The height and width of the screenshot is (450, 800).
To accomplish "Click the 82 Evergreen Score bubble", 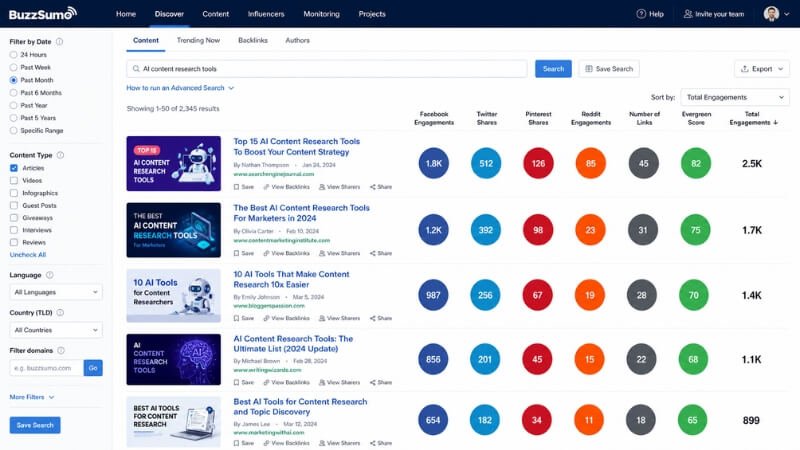I will [695, 163].
